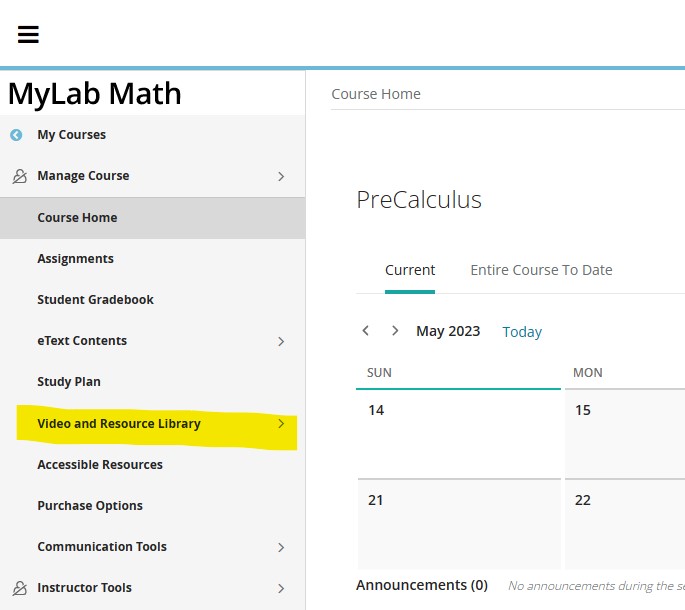Open Assignments page
The image size is (685, 610).
(76, 259)
